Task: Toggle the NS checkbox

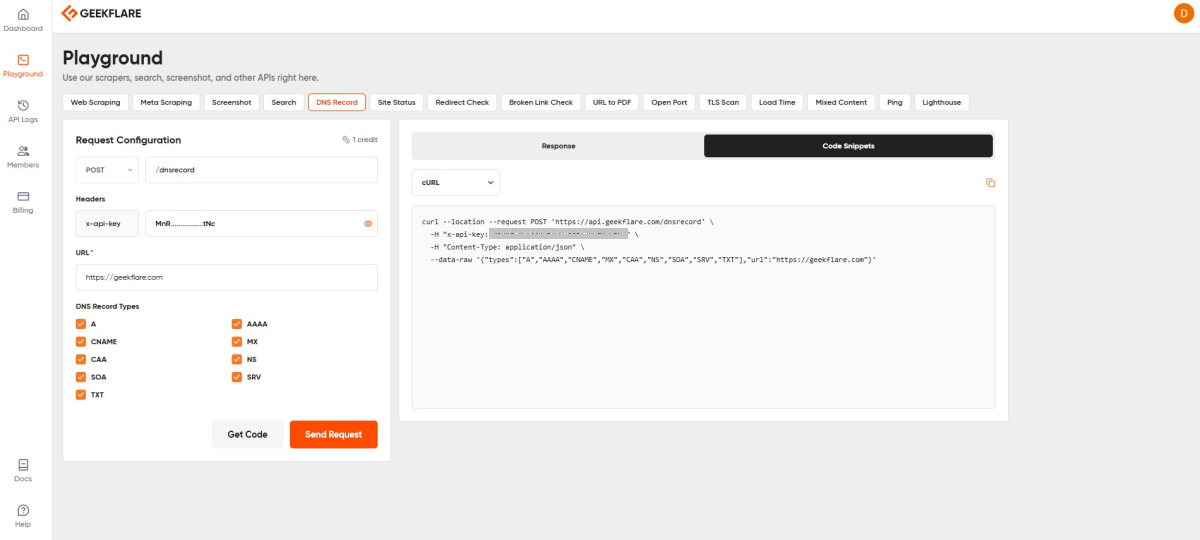Action: [x=237, y=359]
